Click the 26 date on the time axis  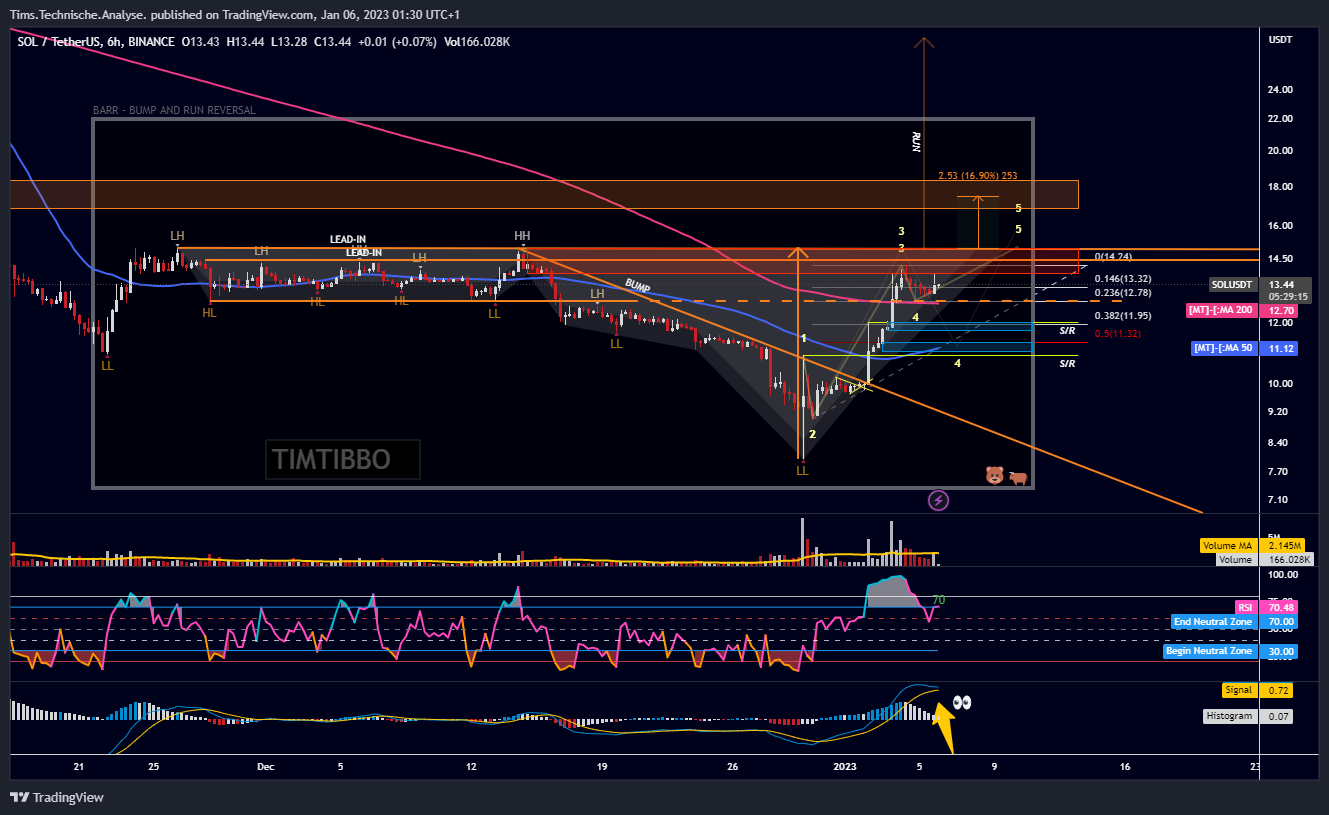click(733, 767)
